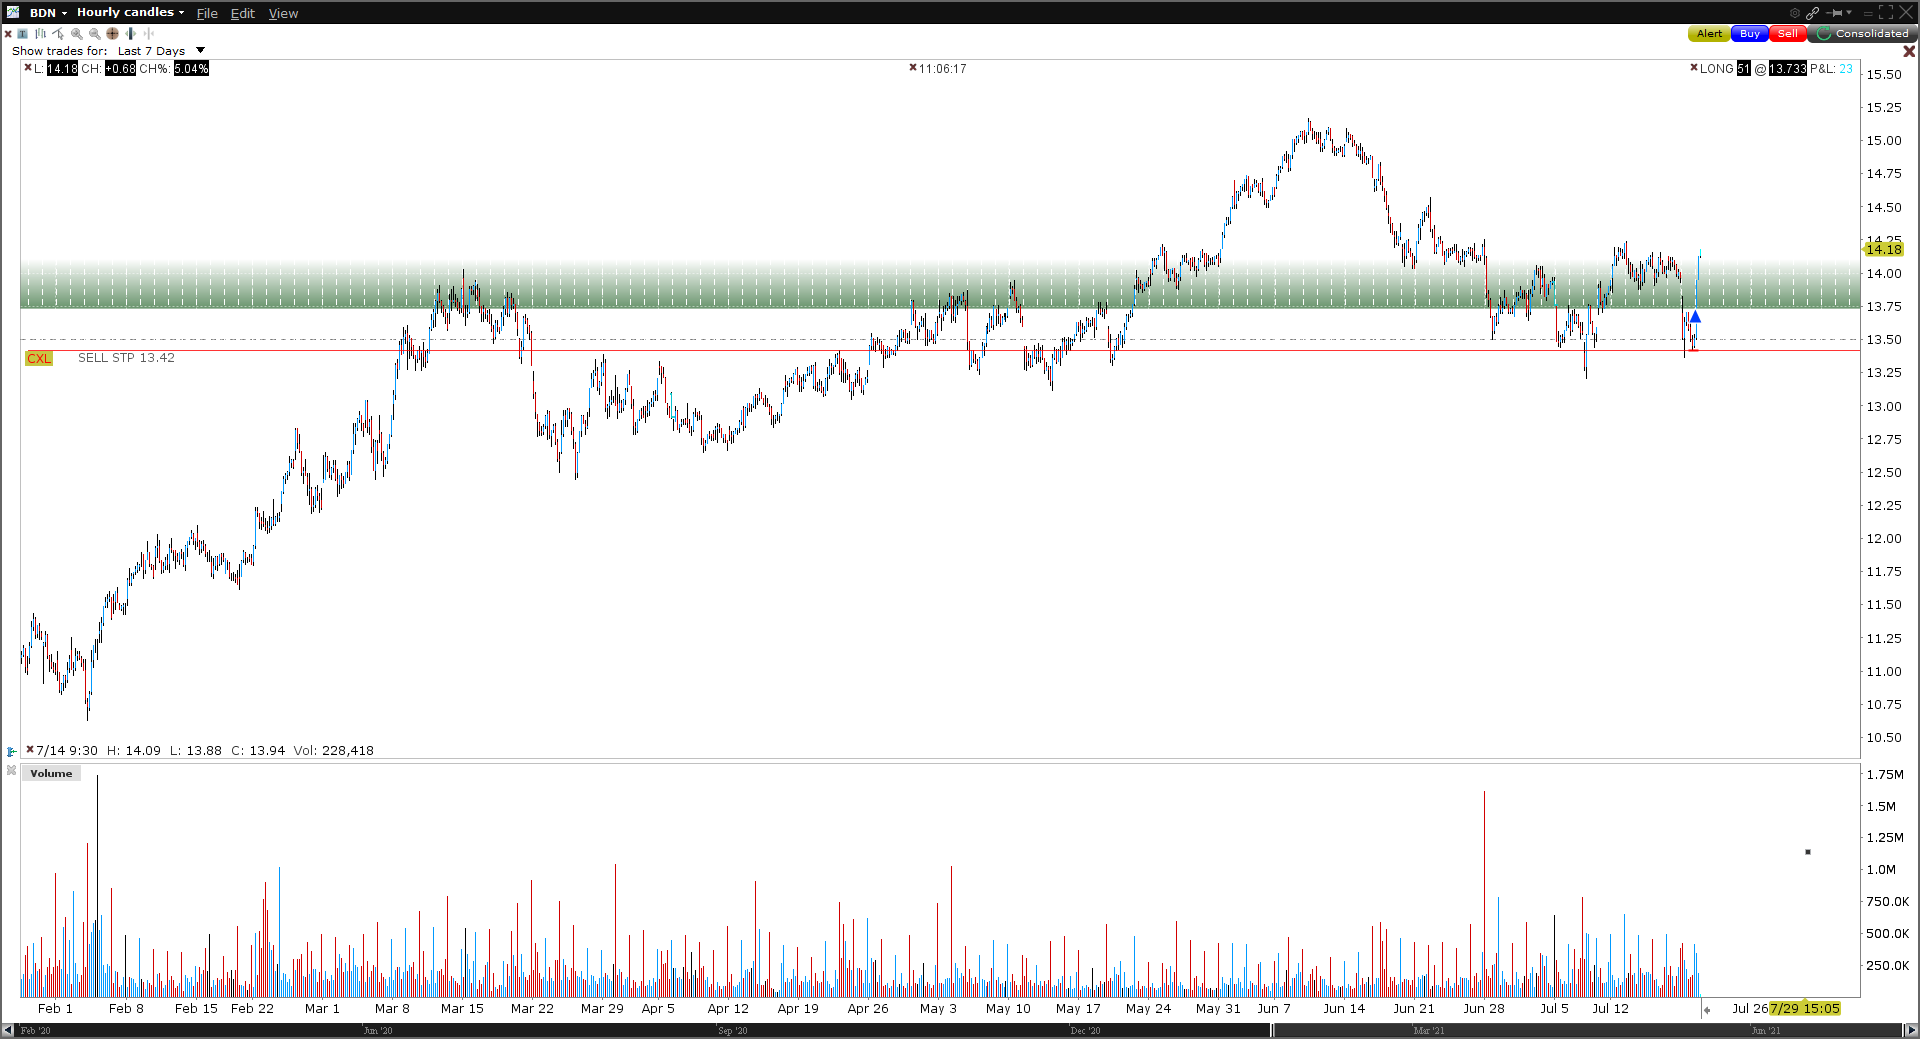Viewport: 1920px width, 1039px height.
Task: Click the CH value +0.68
Action: (x=120, y=69)
